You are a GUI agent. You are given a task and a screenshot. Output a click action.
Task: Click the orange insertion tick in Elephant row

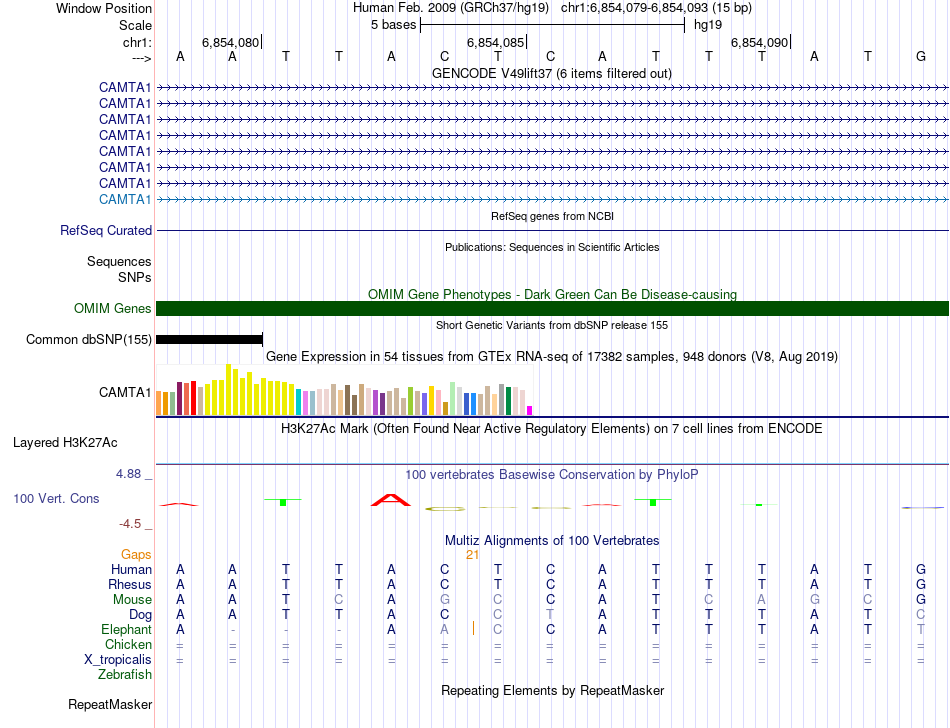(x=473, y=628)
